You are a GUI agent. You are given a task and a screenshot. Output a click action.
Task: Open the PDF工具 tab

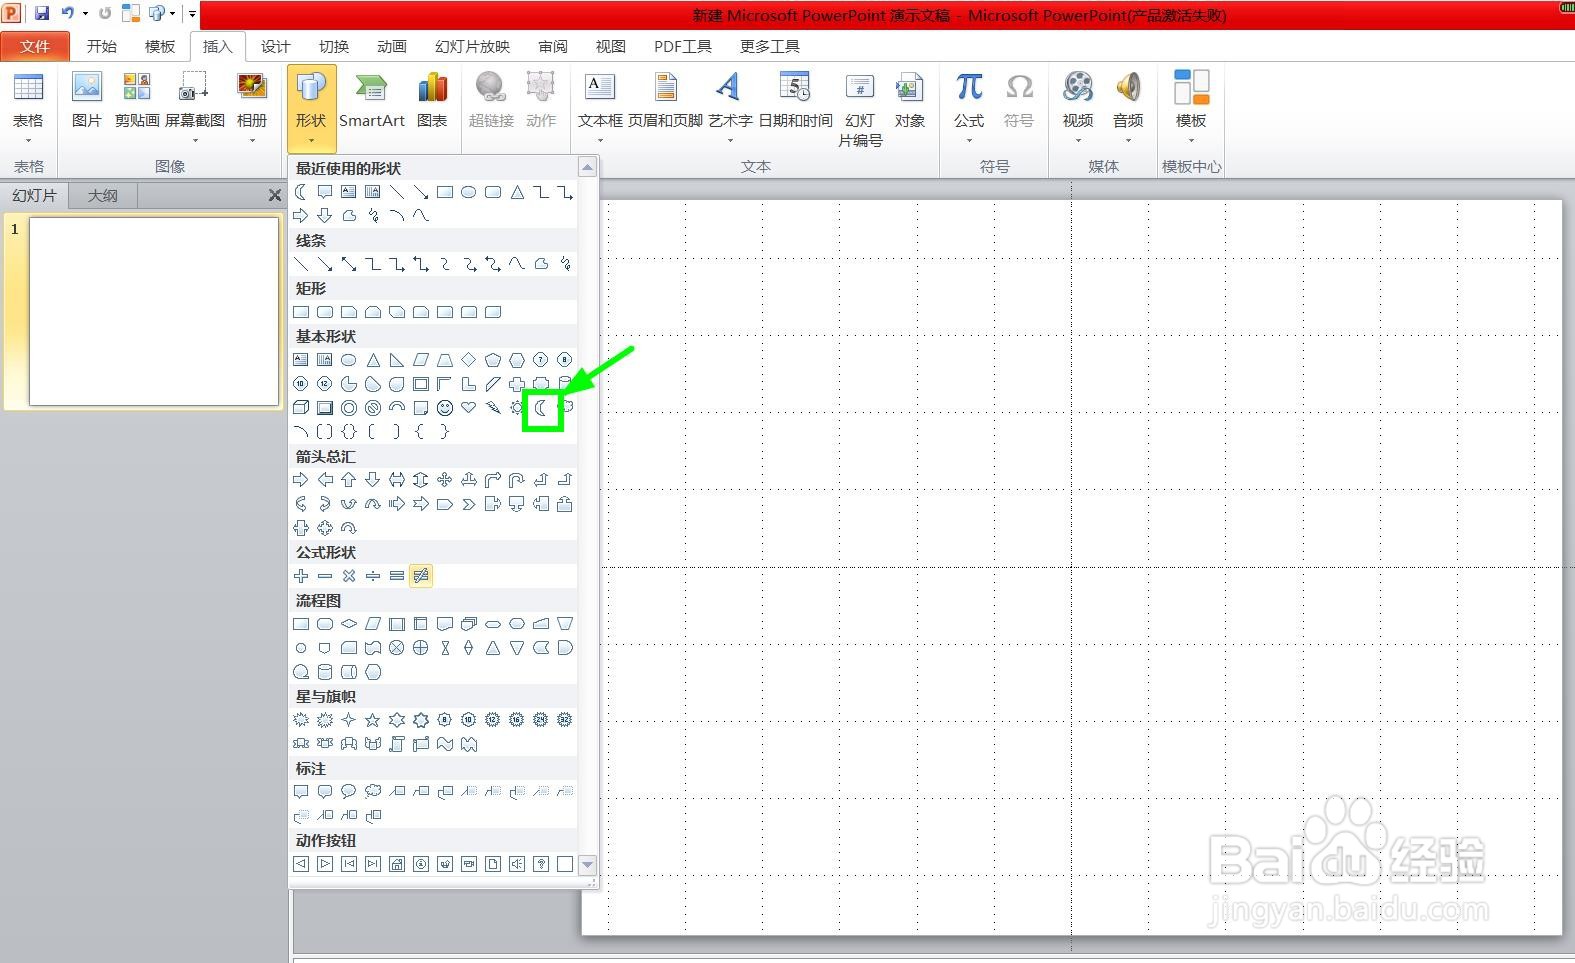pos(683,46)
